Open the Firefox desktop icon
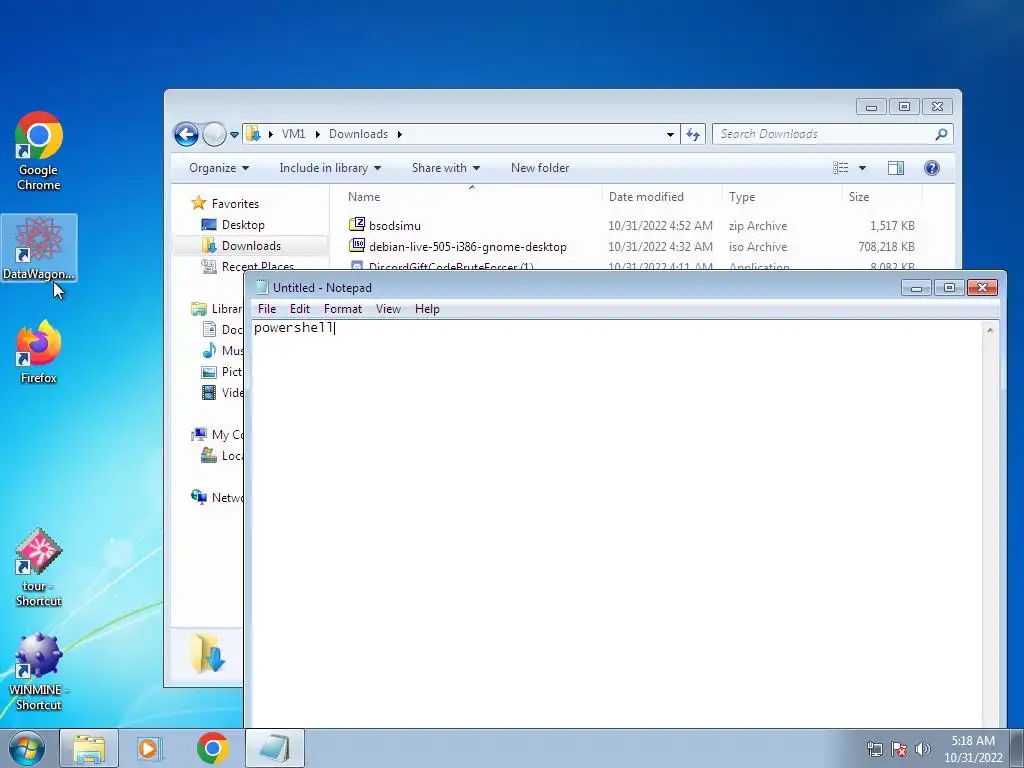The width and height of the screenshot is (1024, 768). [39, 351]
